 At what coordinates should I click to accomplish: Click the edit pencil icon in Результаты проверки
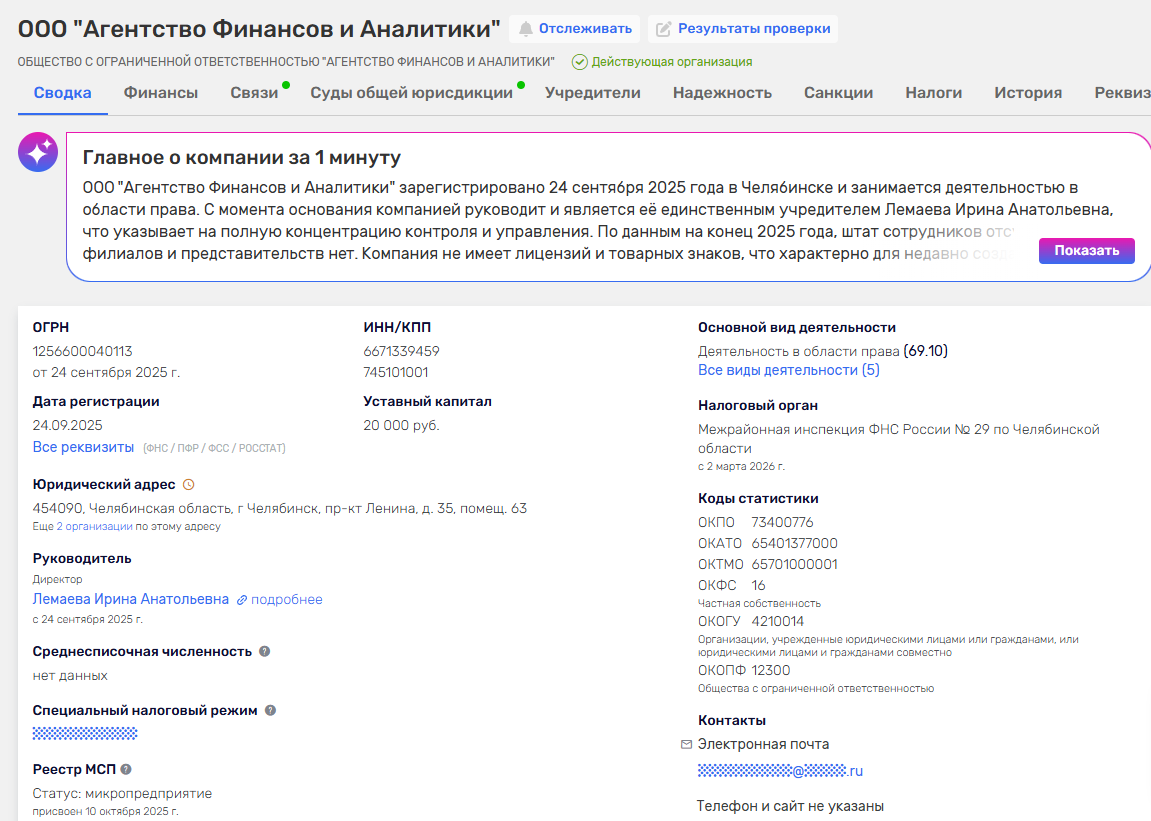pyautogui.click(x=664, y=29)
